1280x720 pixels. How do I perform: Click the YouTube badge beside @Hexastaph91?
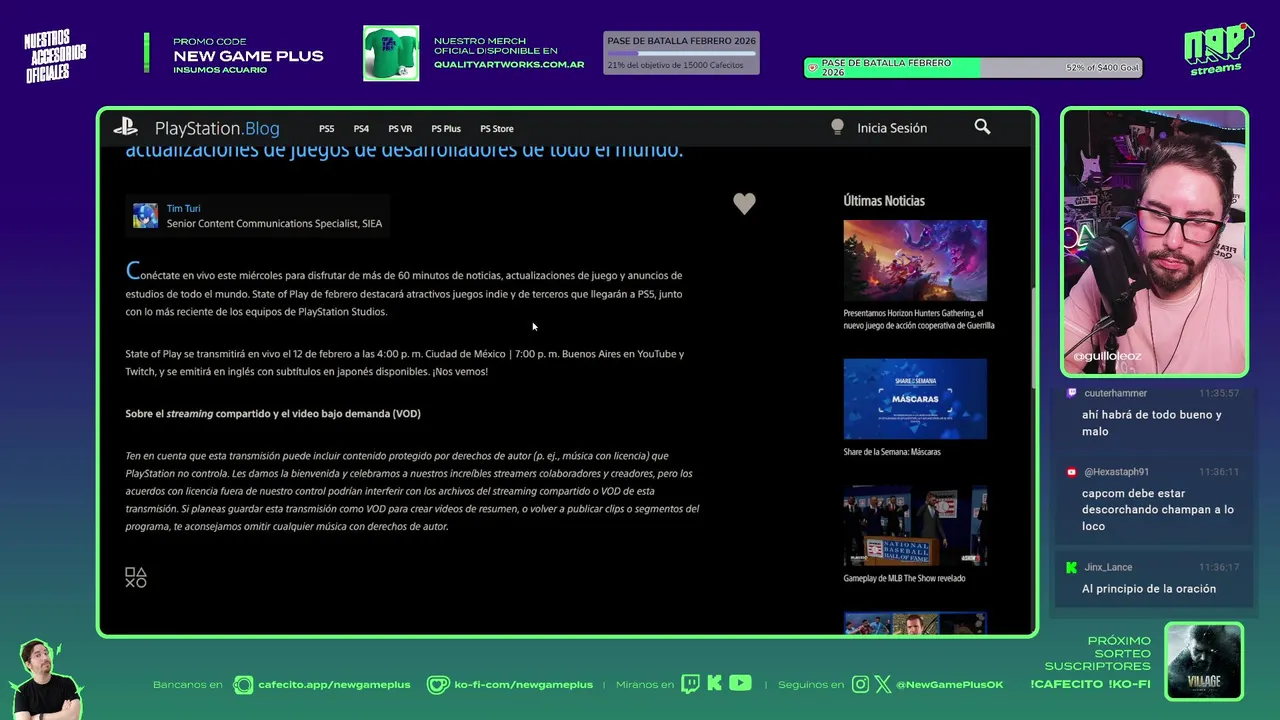coord(1072,472)
